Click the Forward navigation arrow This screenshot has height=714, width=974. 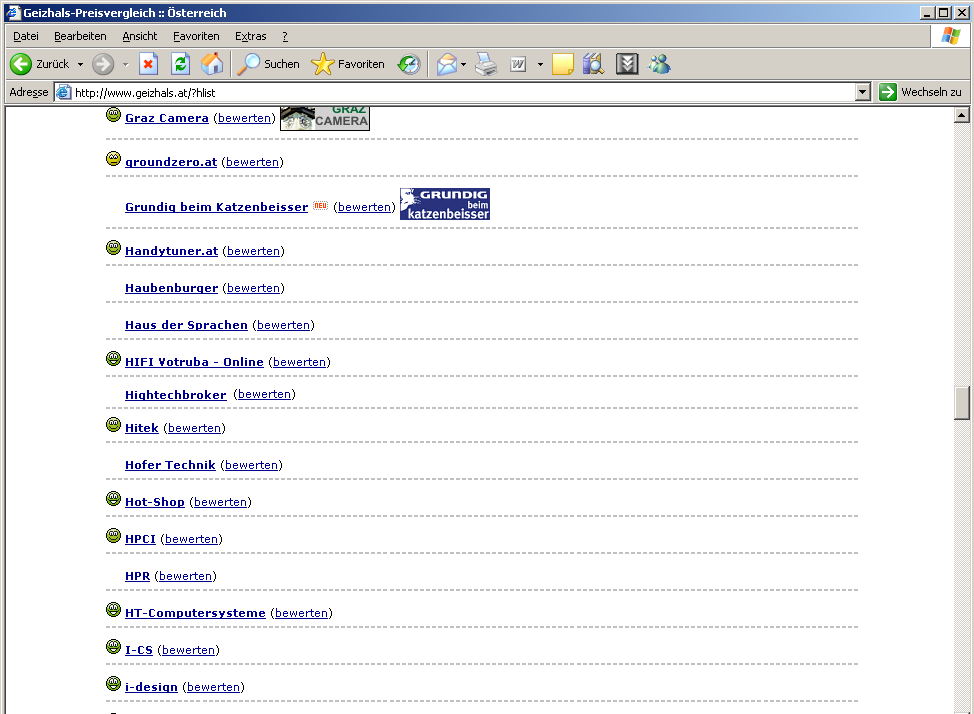[103, 64]
